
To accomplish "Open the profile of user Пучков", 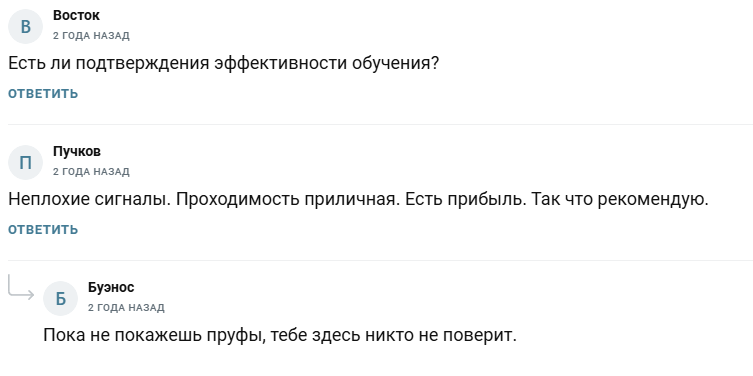I will pos(77,151).
